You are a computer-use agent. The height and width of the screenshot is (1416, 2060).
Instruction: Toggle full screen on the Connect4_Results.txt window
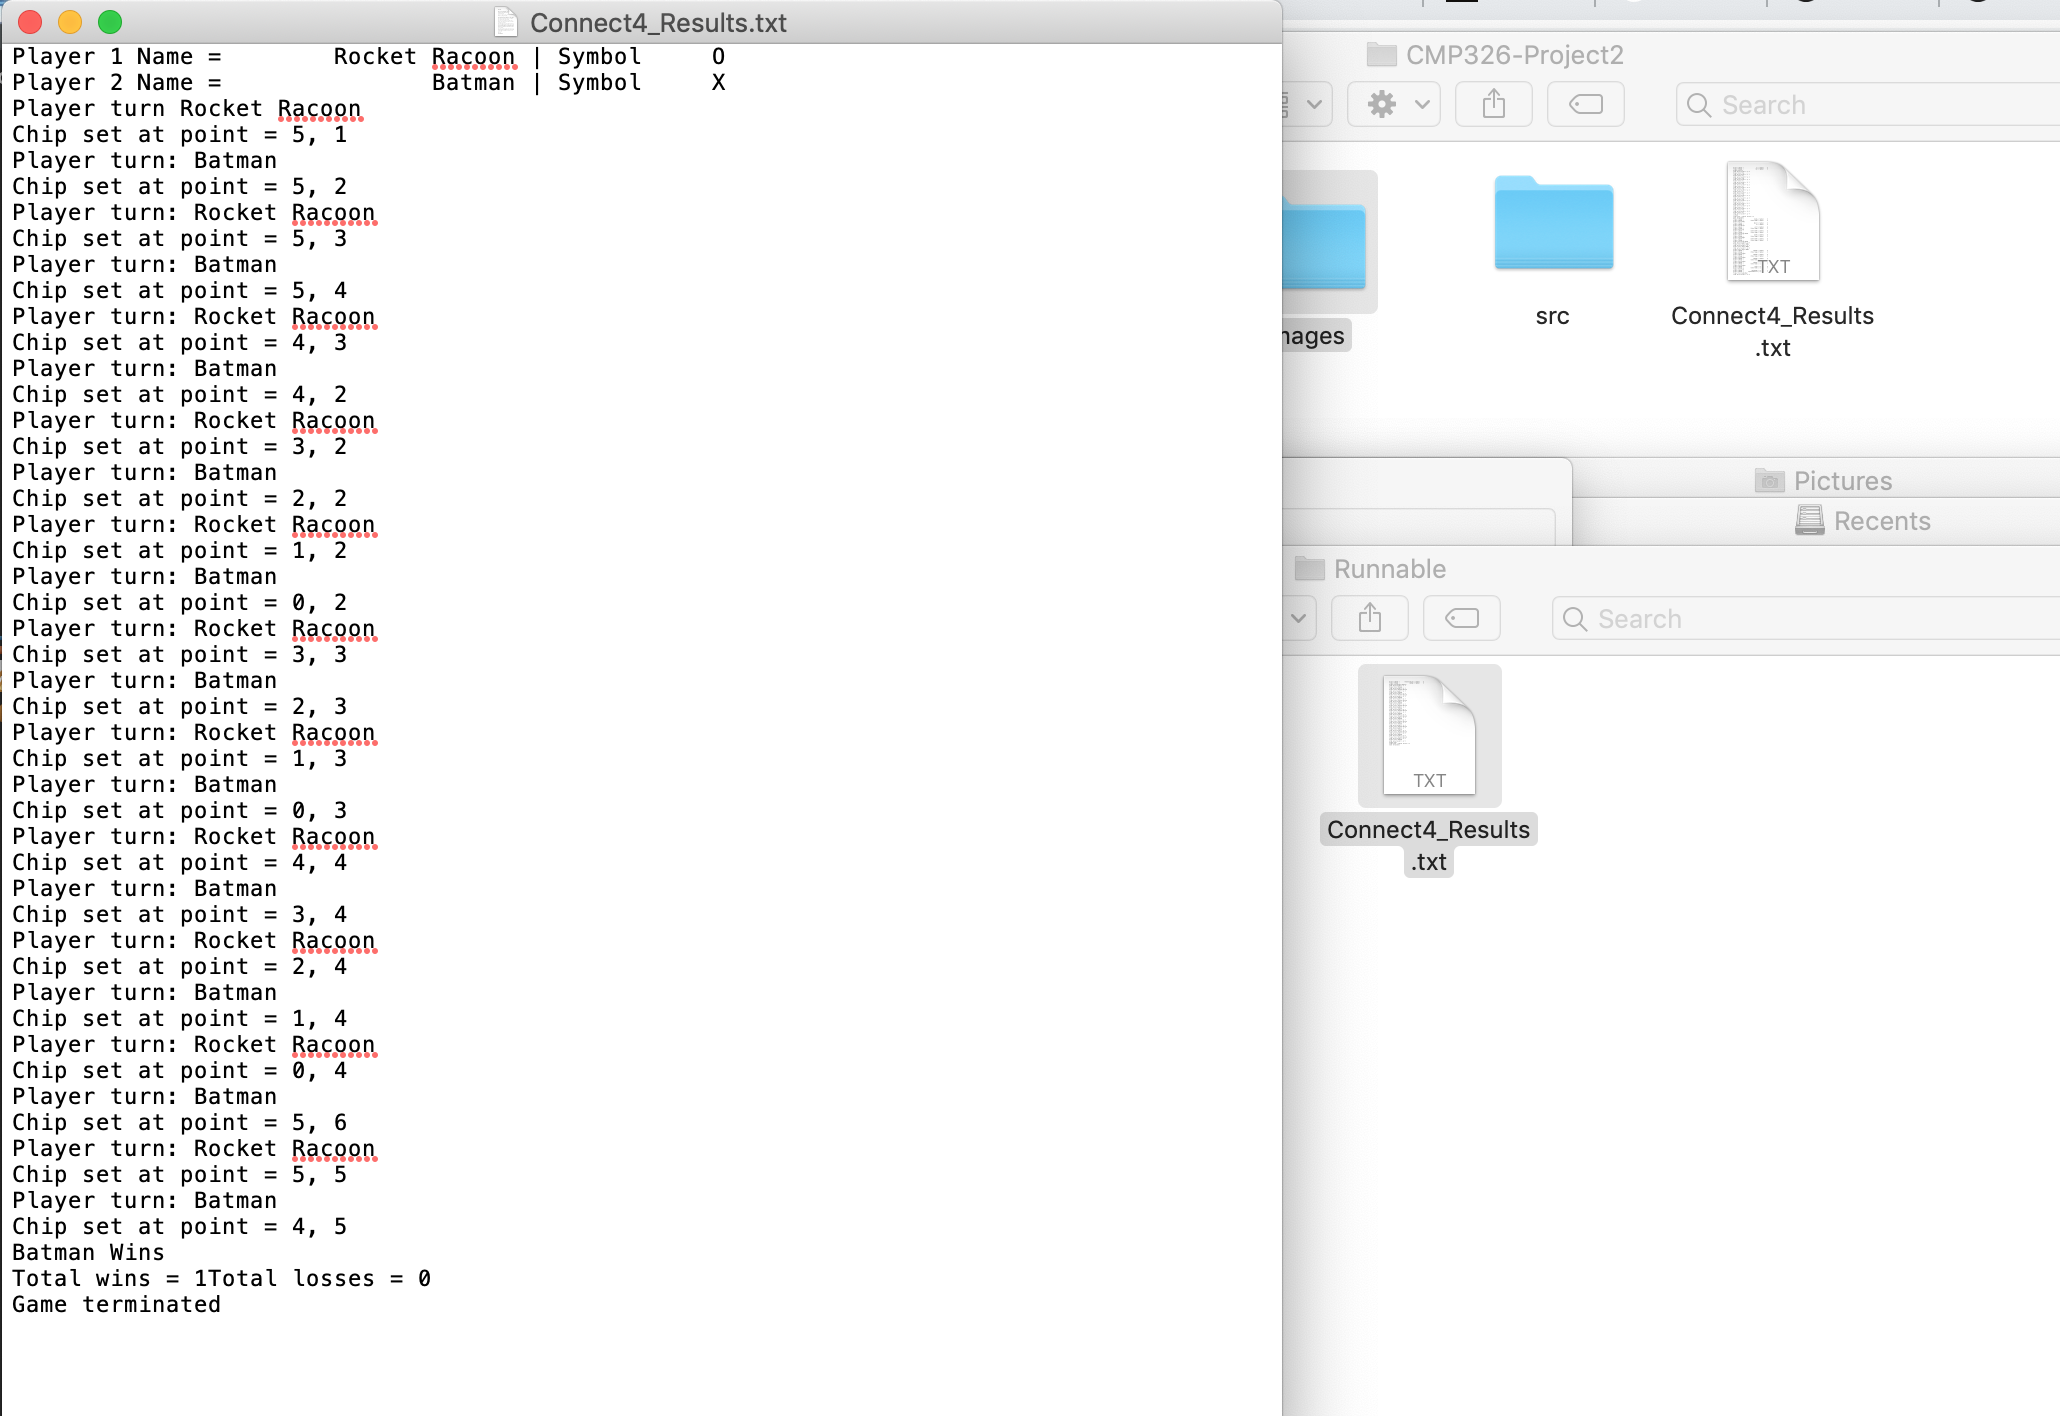pos(111,21)
